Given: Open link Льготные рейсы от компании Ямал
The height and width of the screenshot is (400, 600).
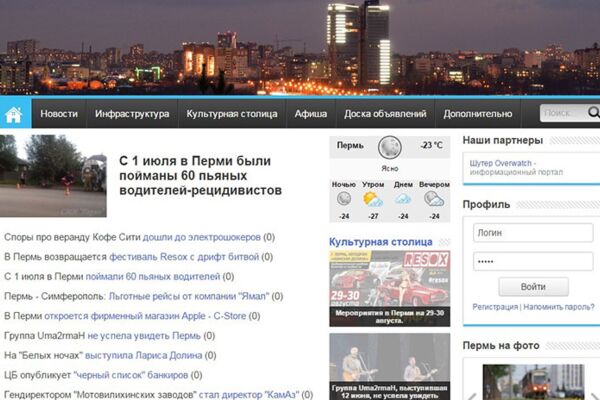Looking at the screenshot, I should point(189,296).
